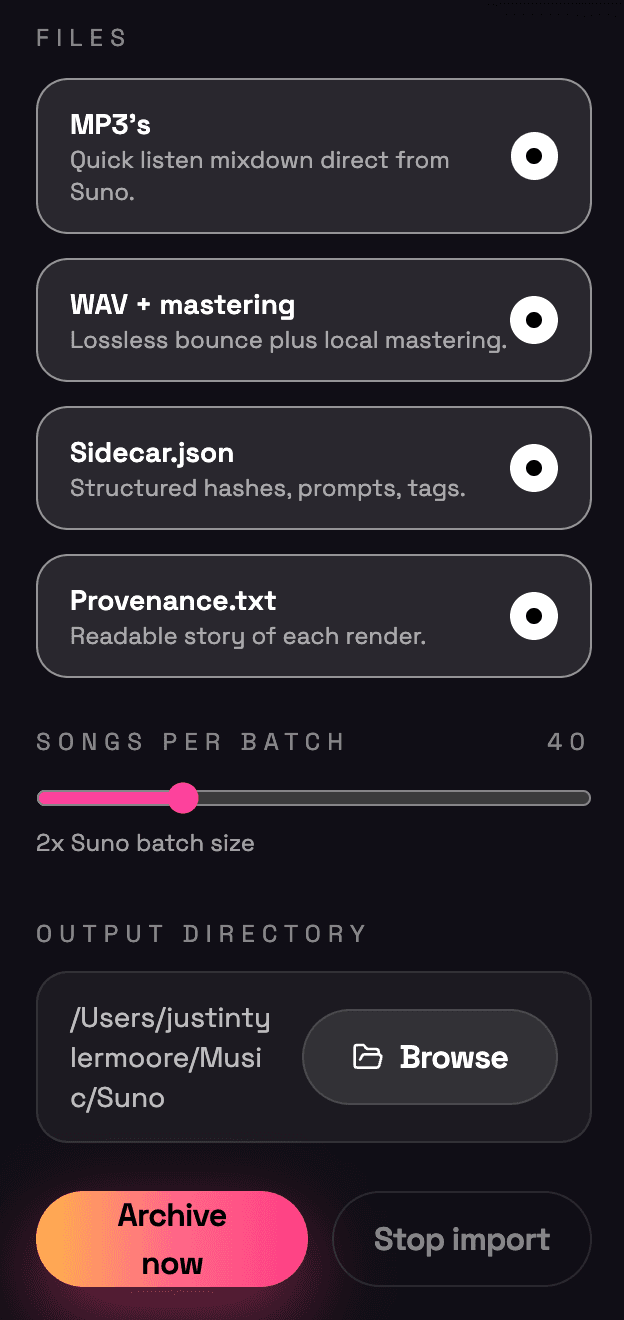This screenshot has width=624, height=1320.
Task: Click the Songs Per Batch label
Action: [x=190, y=742]
